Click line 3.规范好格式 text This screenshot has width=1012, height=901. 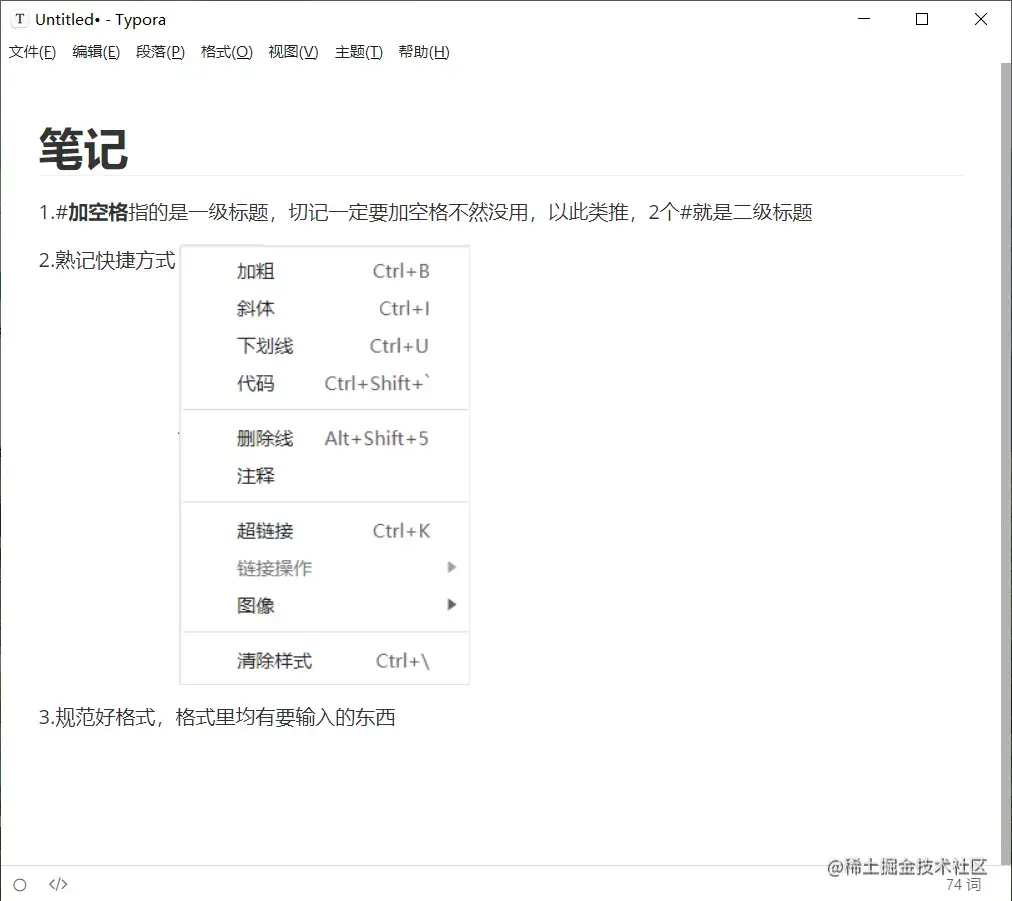tap(217, 717)
